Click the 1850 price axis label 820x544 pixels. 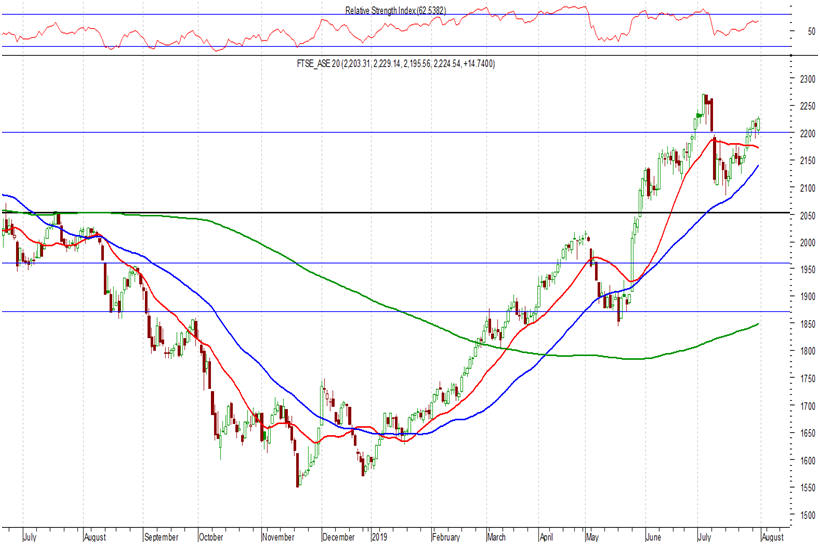807,324
